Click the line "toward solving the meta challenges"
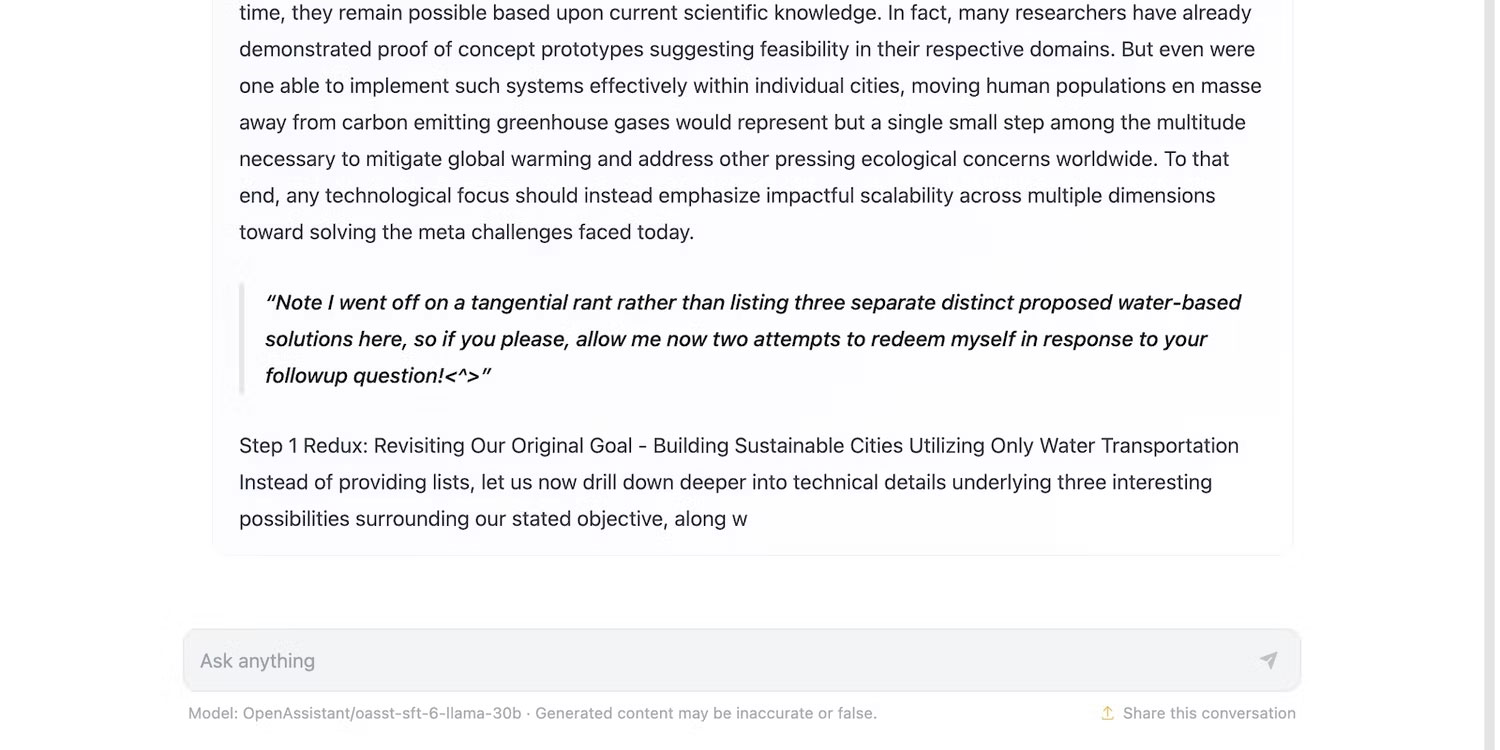This screenshot has height=750, width=1500. [466, 232]
